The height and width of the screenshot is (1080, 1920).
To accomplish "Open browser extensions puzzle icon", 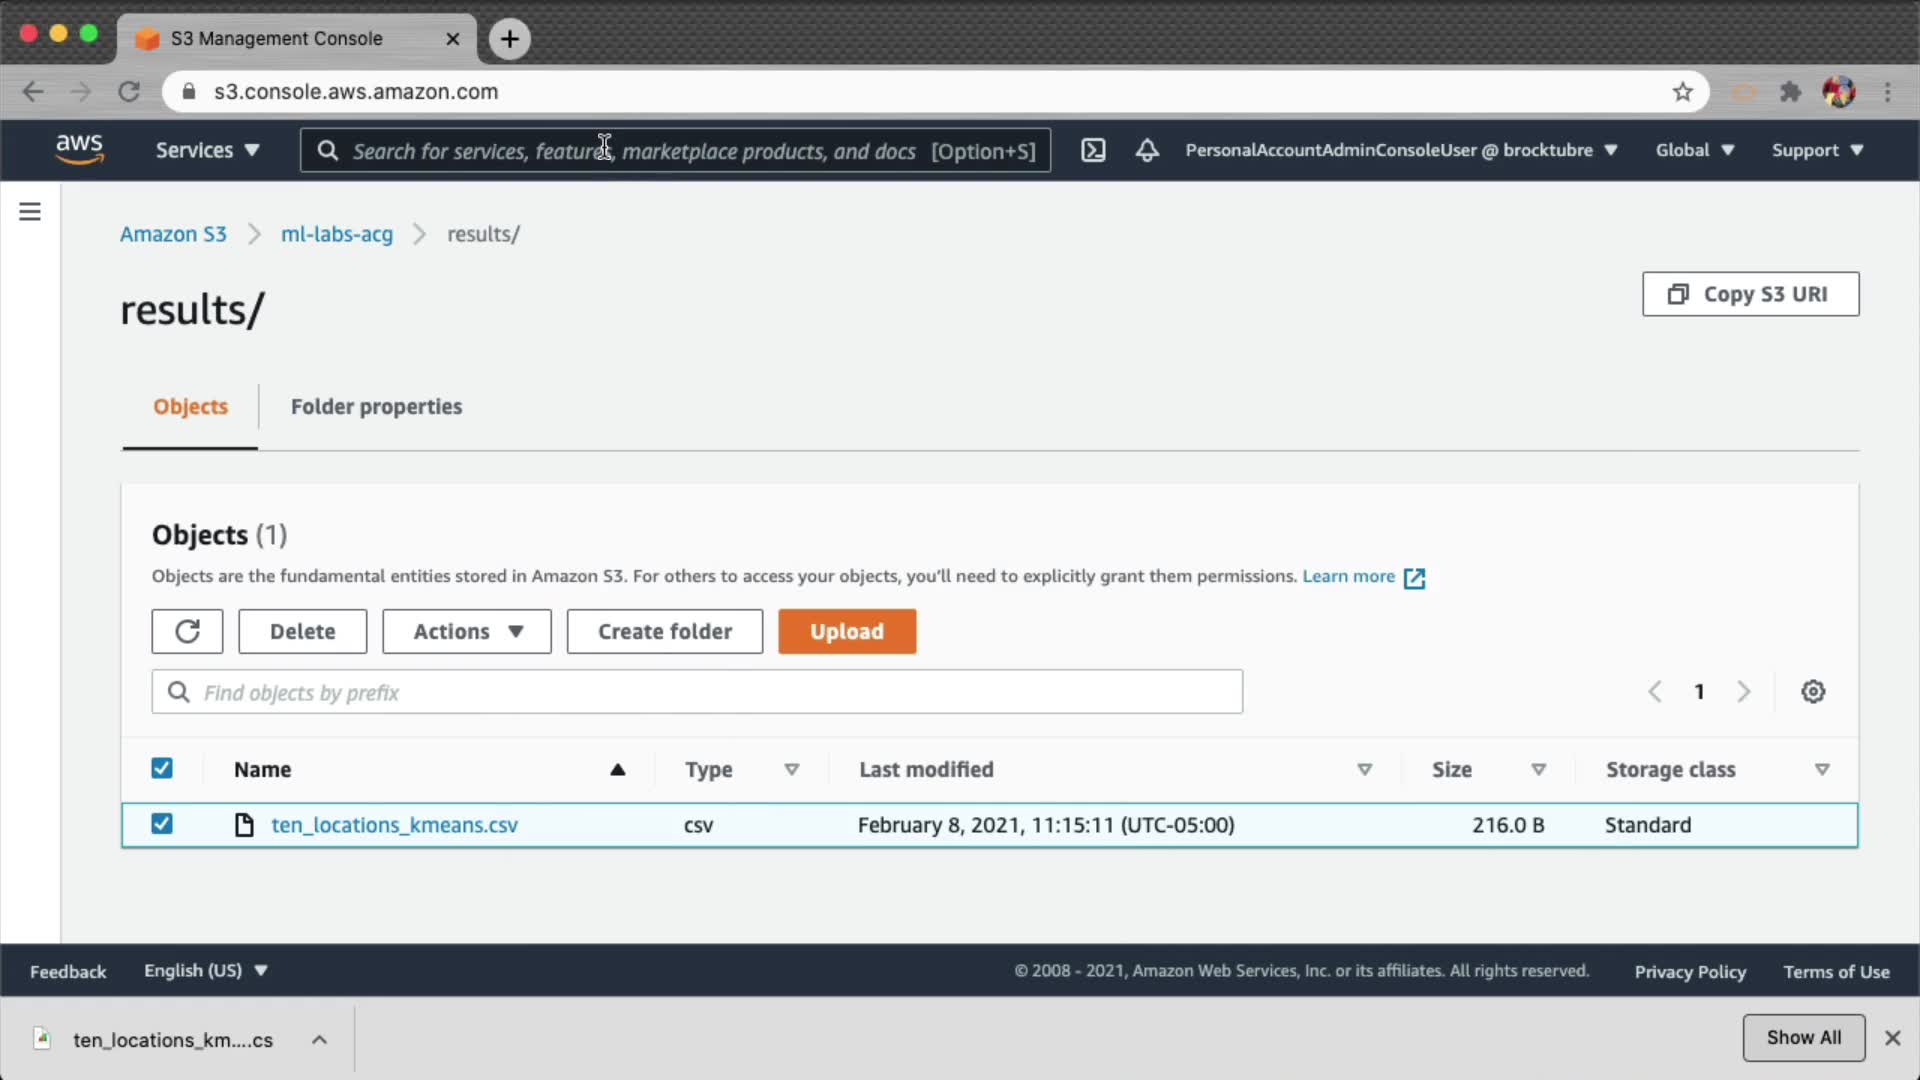I will coord(1790,92).
